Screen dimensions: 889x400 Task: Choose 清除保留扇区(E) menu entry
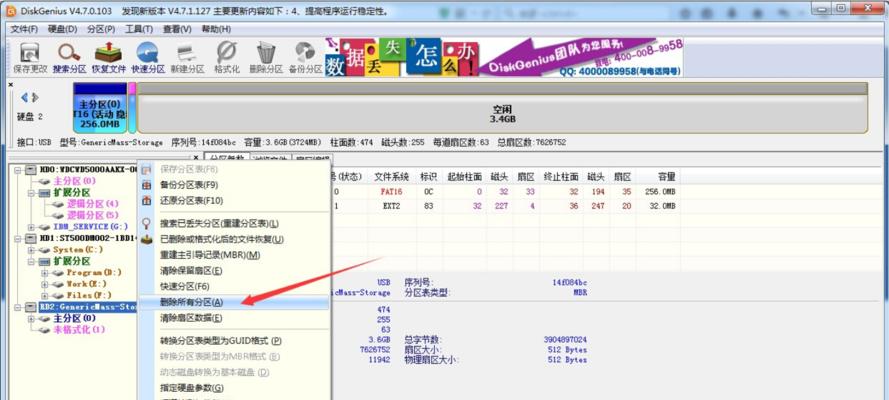234,271
